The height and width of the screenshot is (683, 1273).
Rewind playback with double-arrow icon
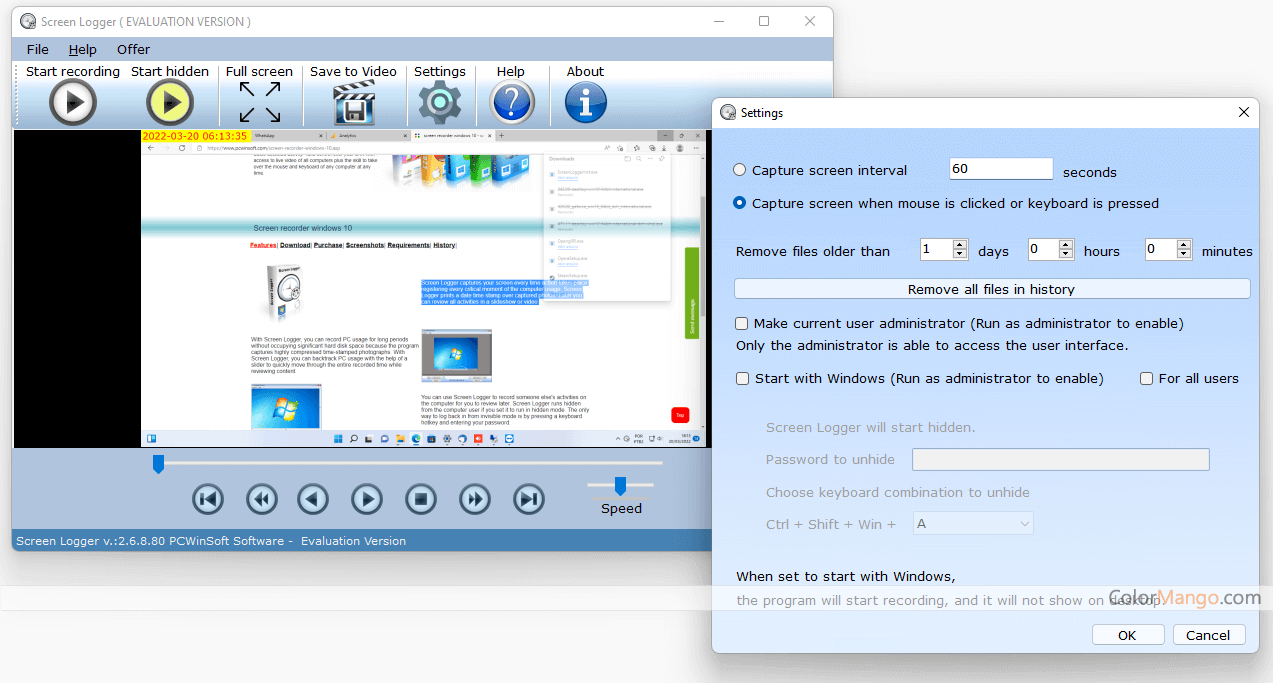[x=262, y=499]
